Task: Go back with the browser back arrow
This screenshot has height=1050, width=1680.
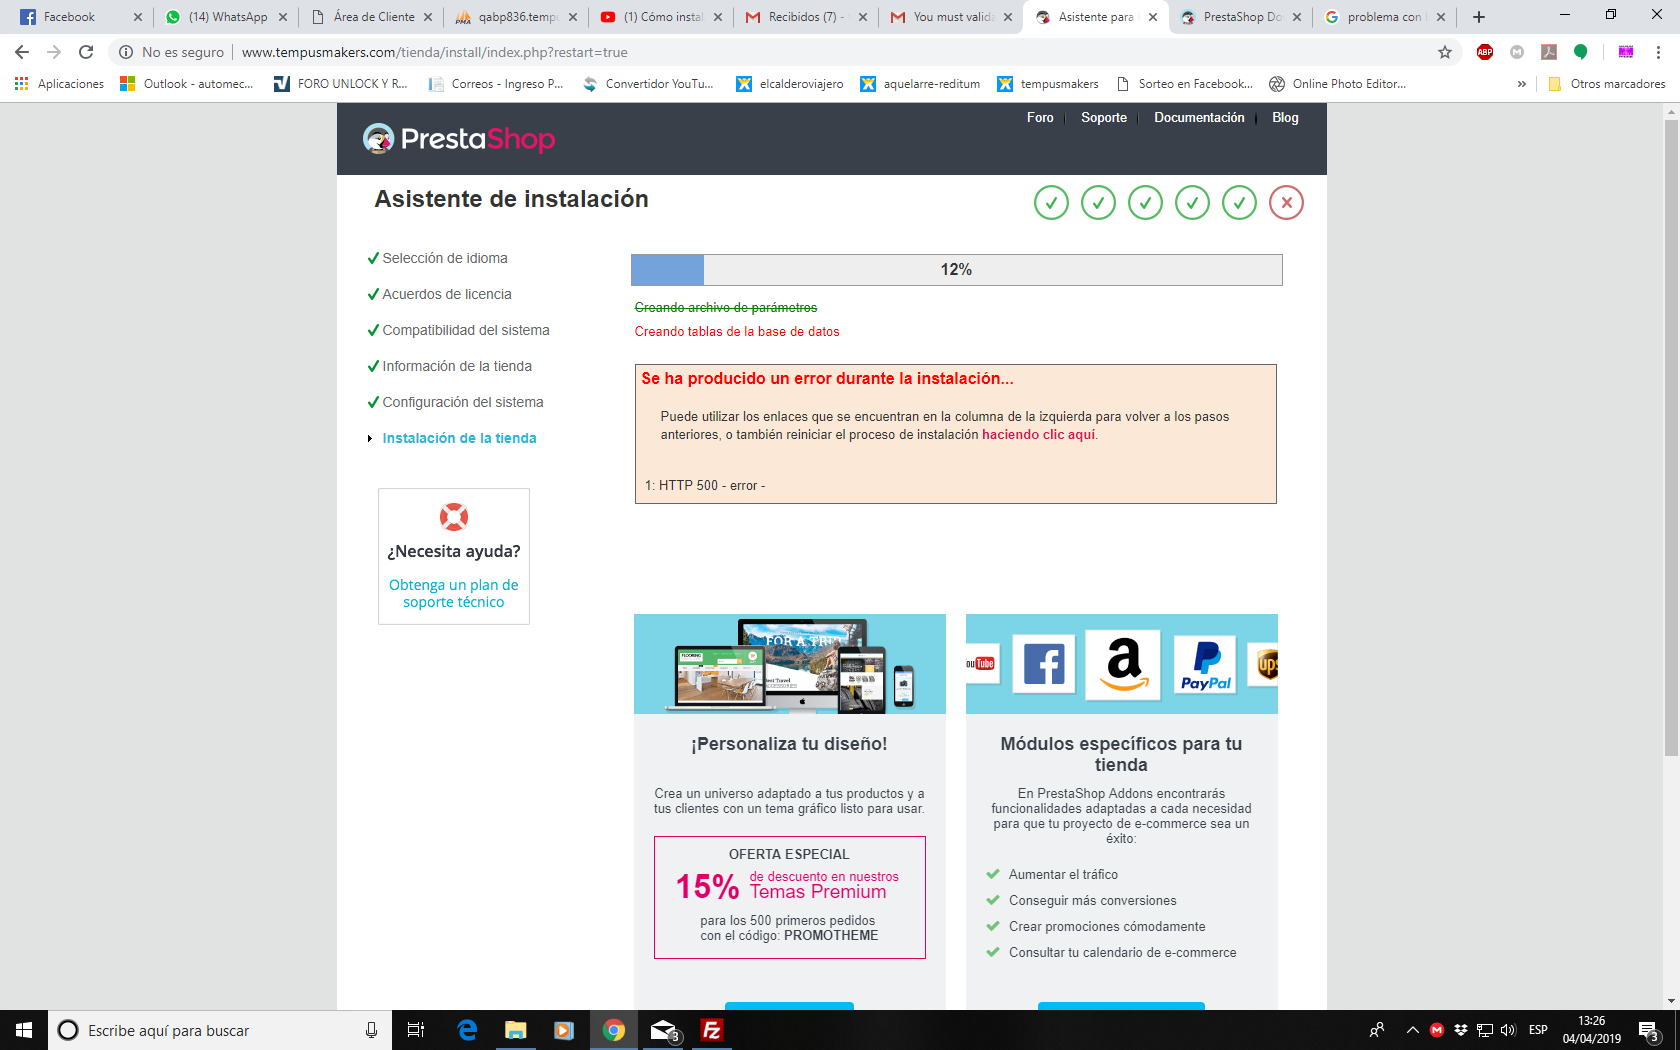Action: 22,52
